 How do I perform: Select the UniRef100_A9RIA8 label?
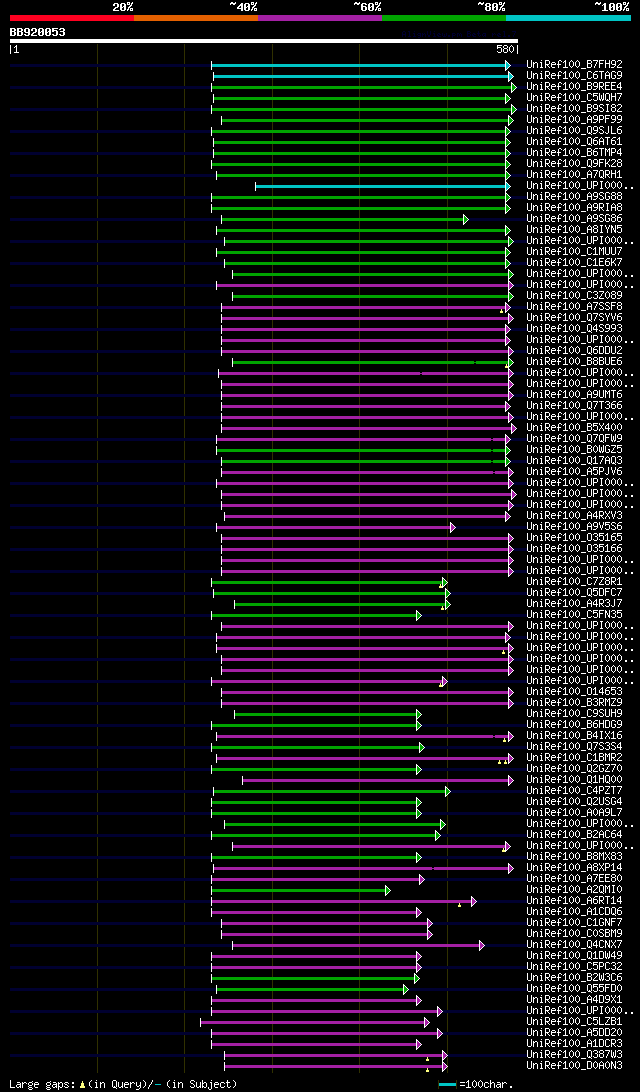tap(575, 208)
